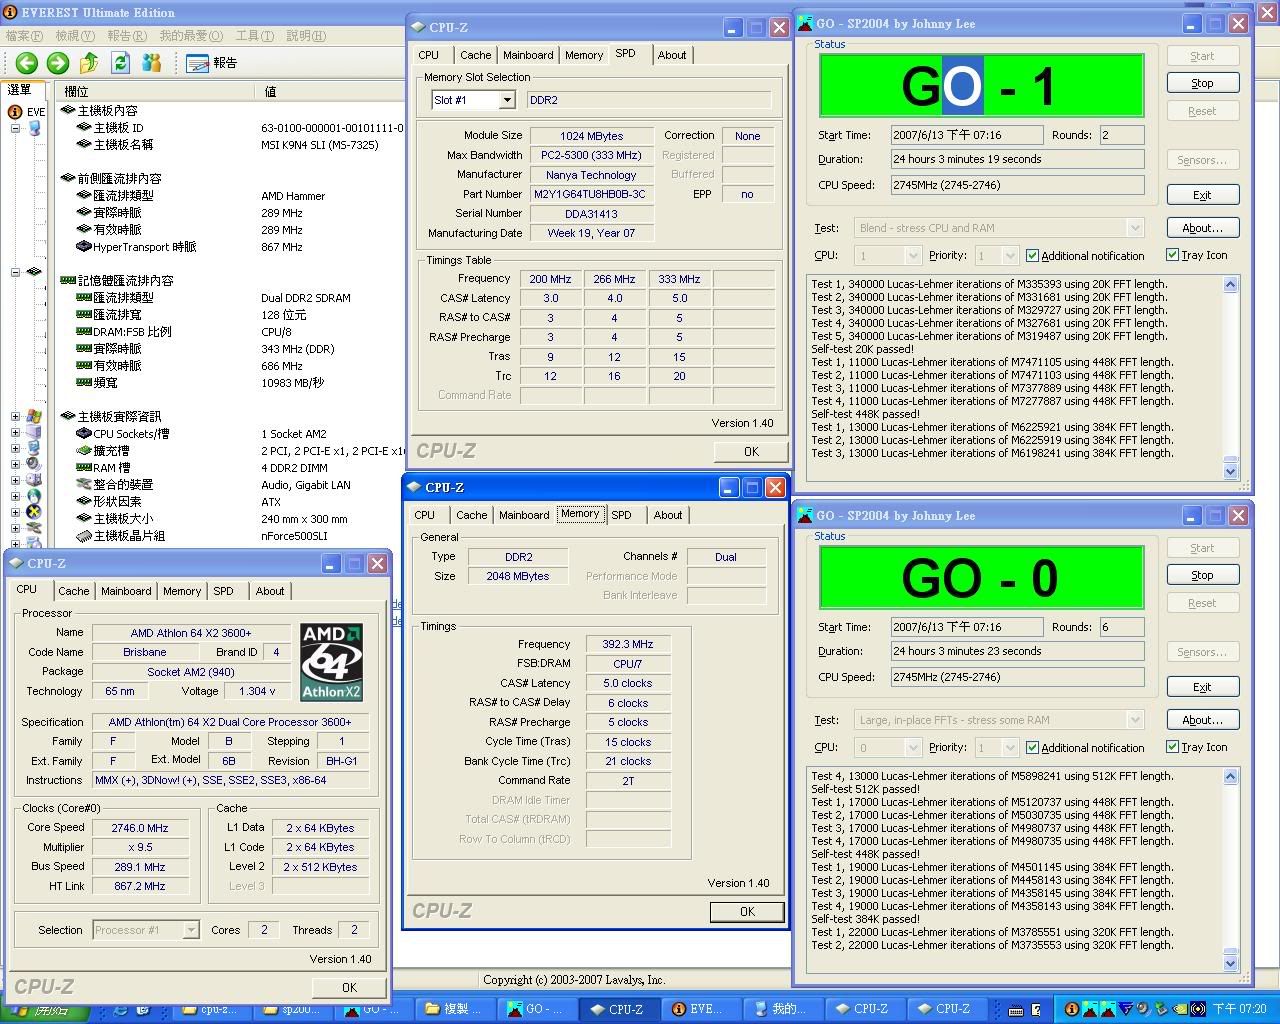
Task: Click Rounds field showing 6 in GO-0
Action: pos(1121,627)
